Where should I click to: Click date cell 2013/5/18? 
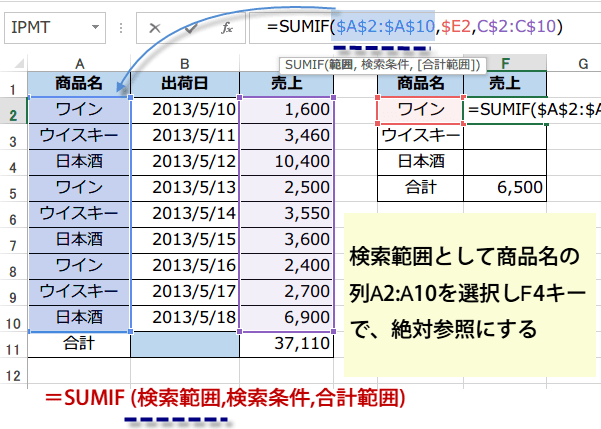point(185,318)
